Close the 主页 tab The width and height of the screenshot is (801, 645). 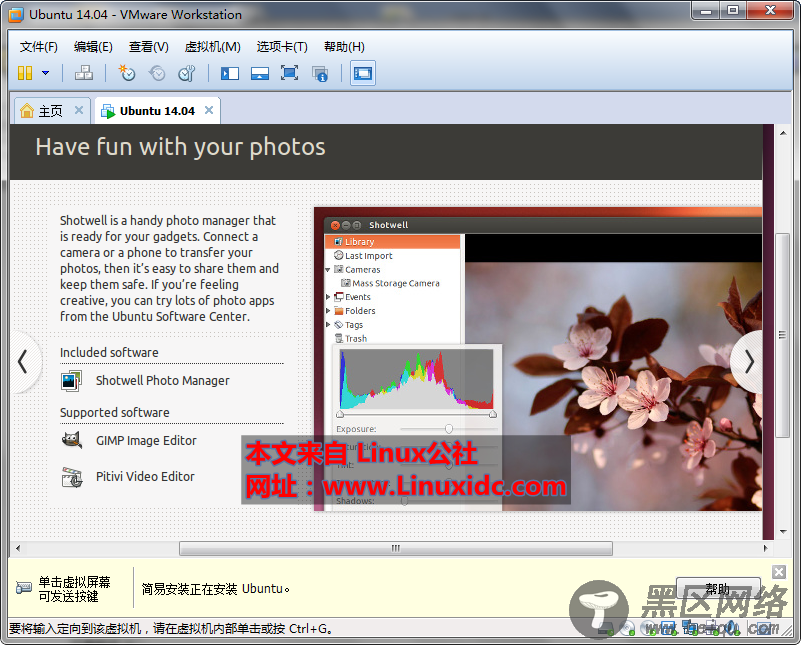click(x=79, y=110)
